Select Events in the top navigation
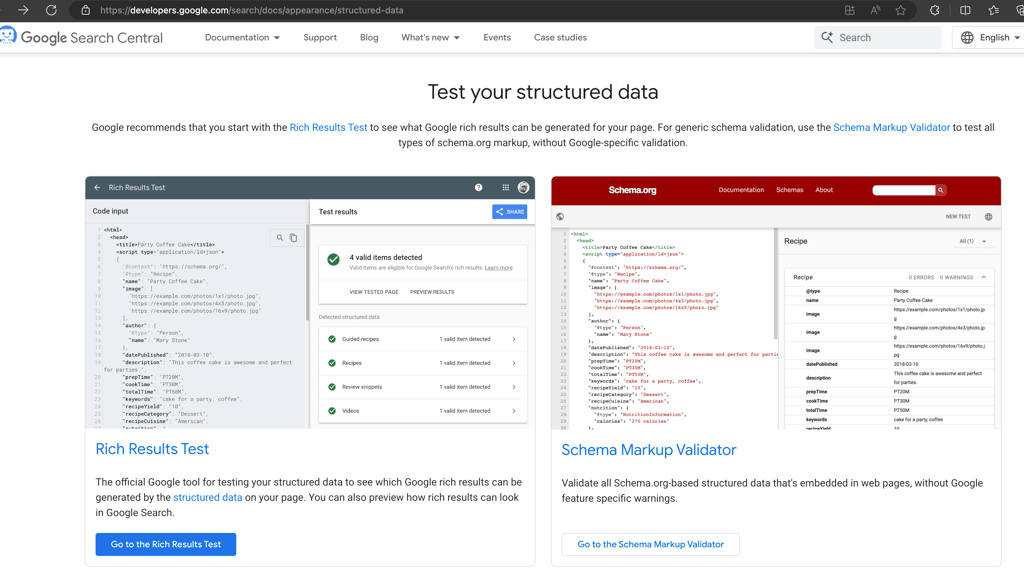 pos(497,38)
